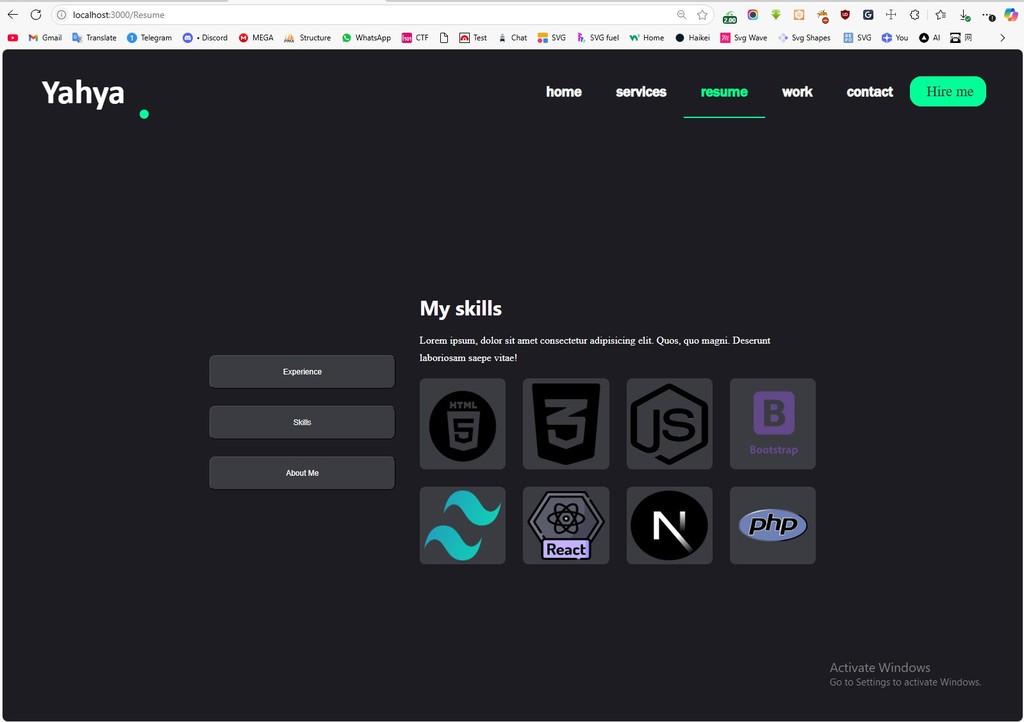Open the Discord bookmark
This screenshot has height=722, width=1024.
click(205, 38)
